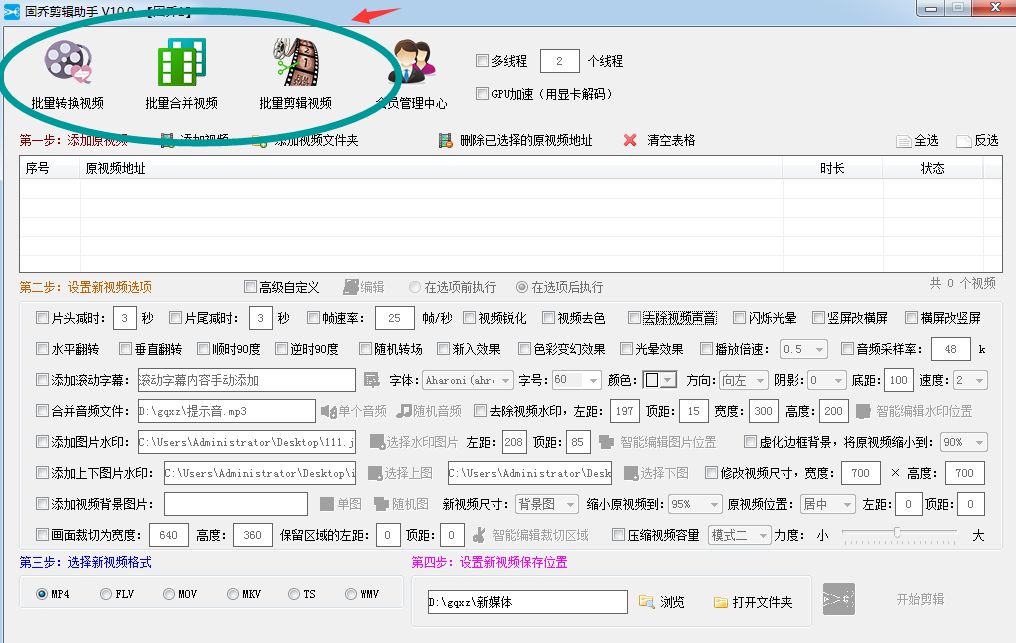
Task: Click the 清空表格 text button
Action: point(671,140)
